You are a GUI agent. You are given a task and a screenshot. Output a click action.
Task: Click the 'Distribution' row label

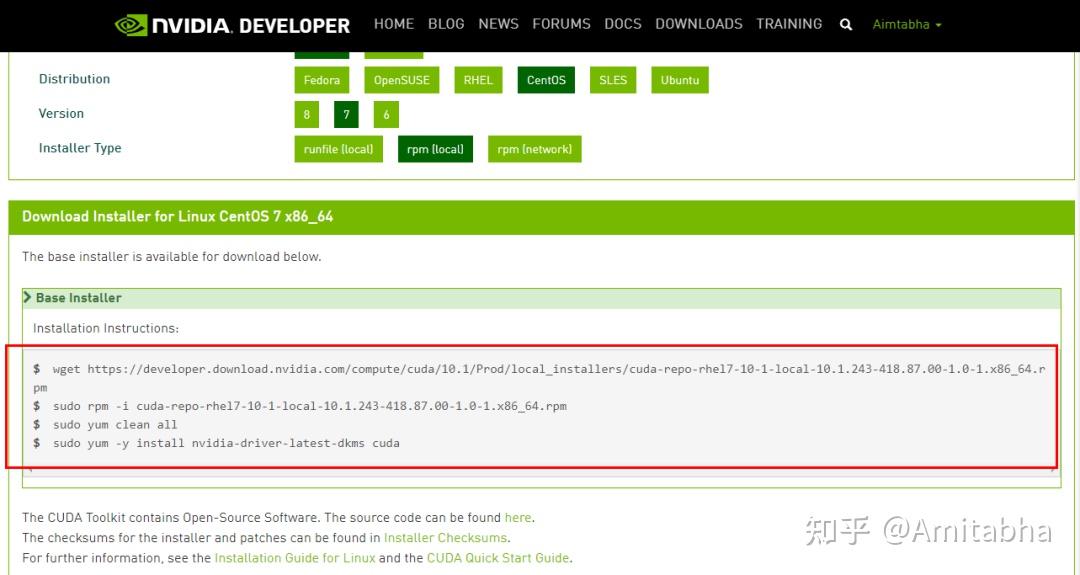click(x=74, y=79)
